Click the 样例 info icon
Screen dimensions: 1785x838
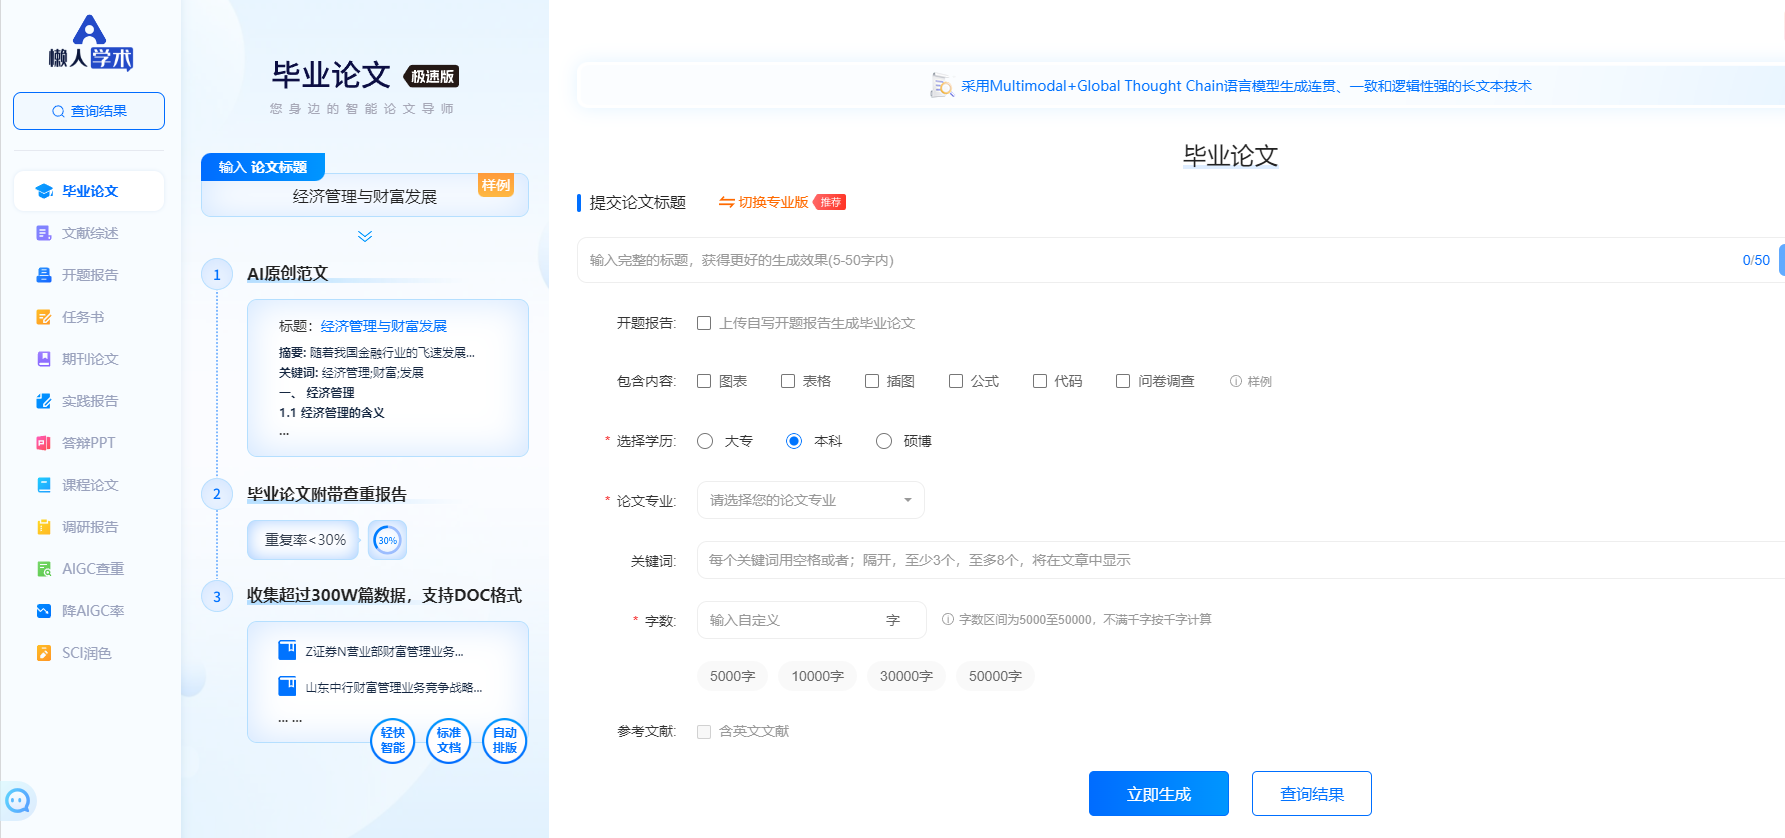point(1236,381)
